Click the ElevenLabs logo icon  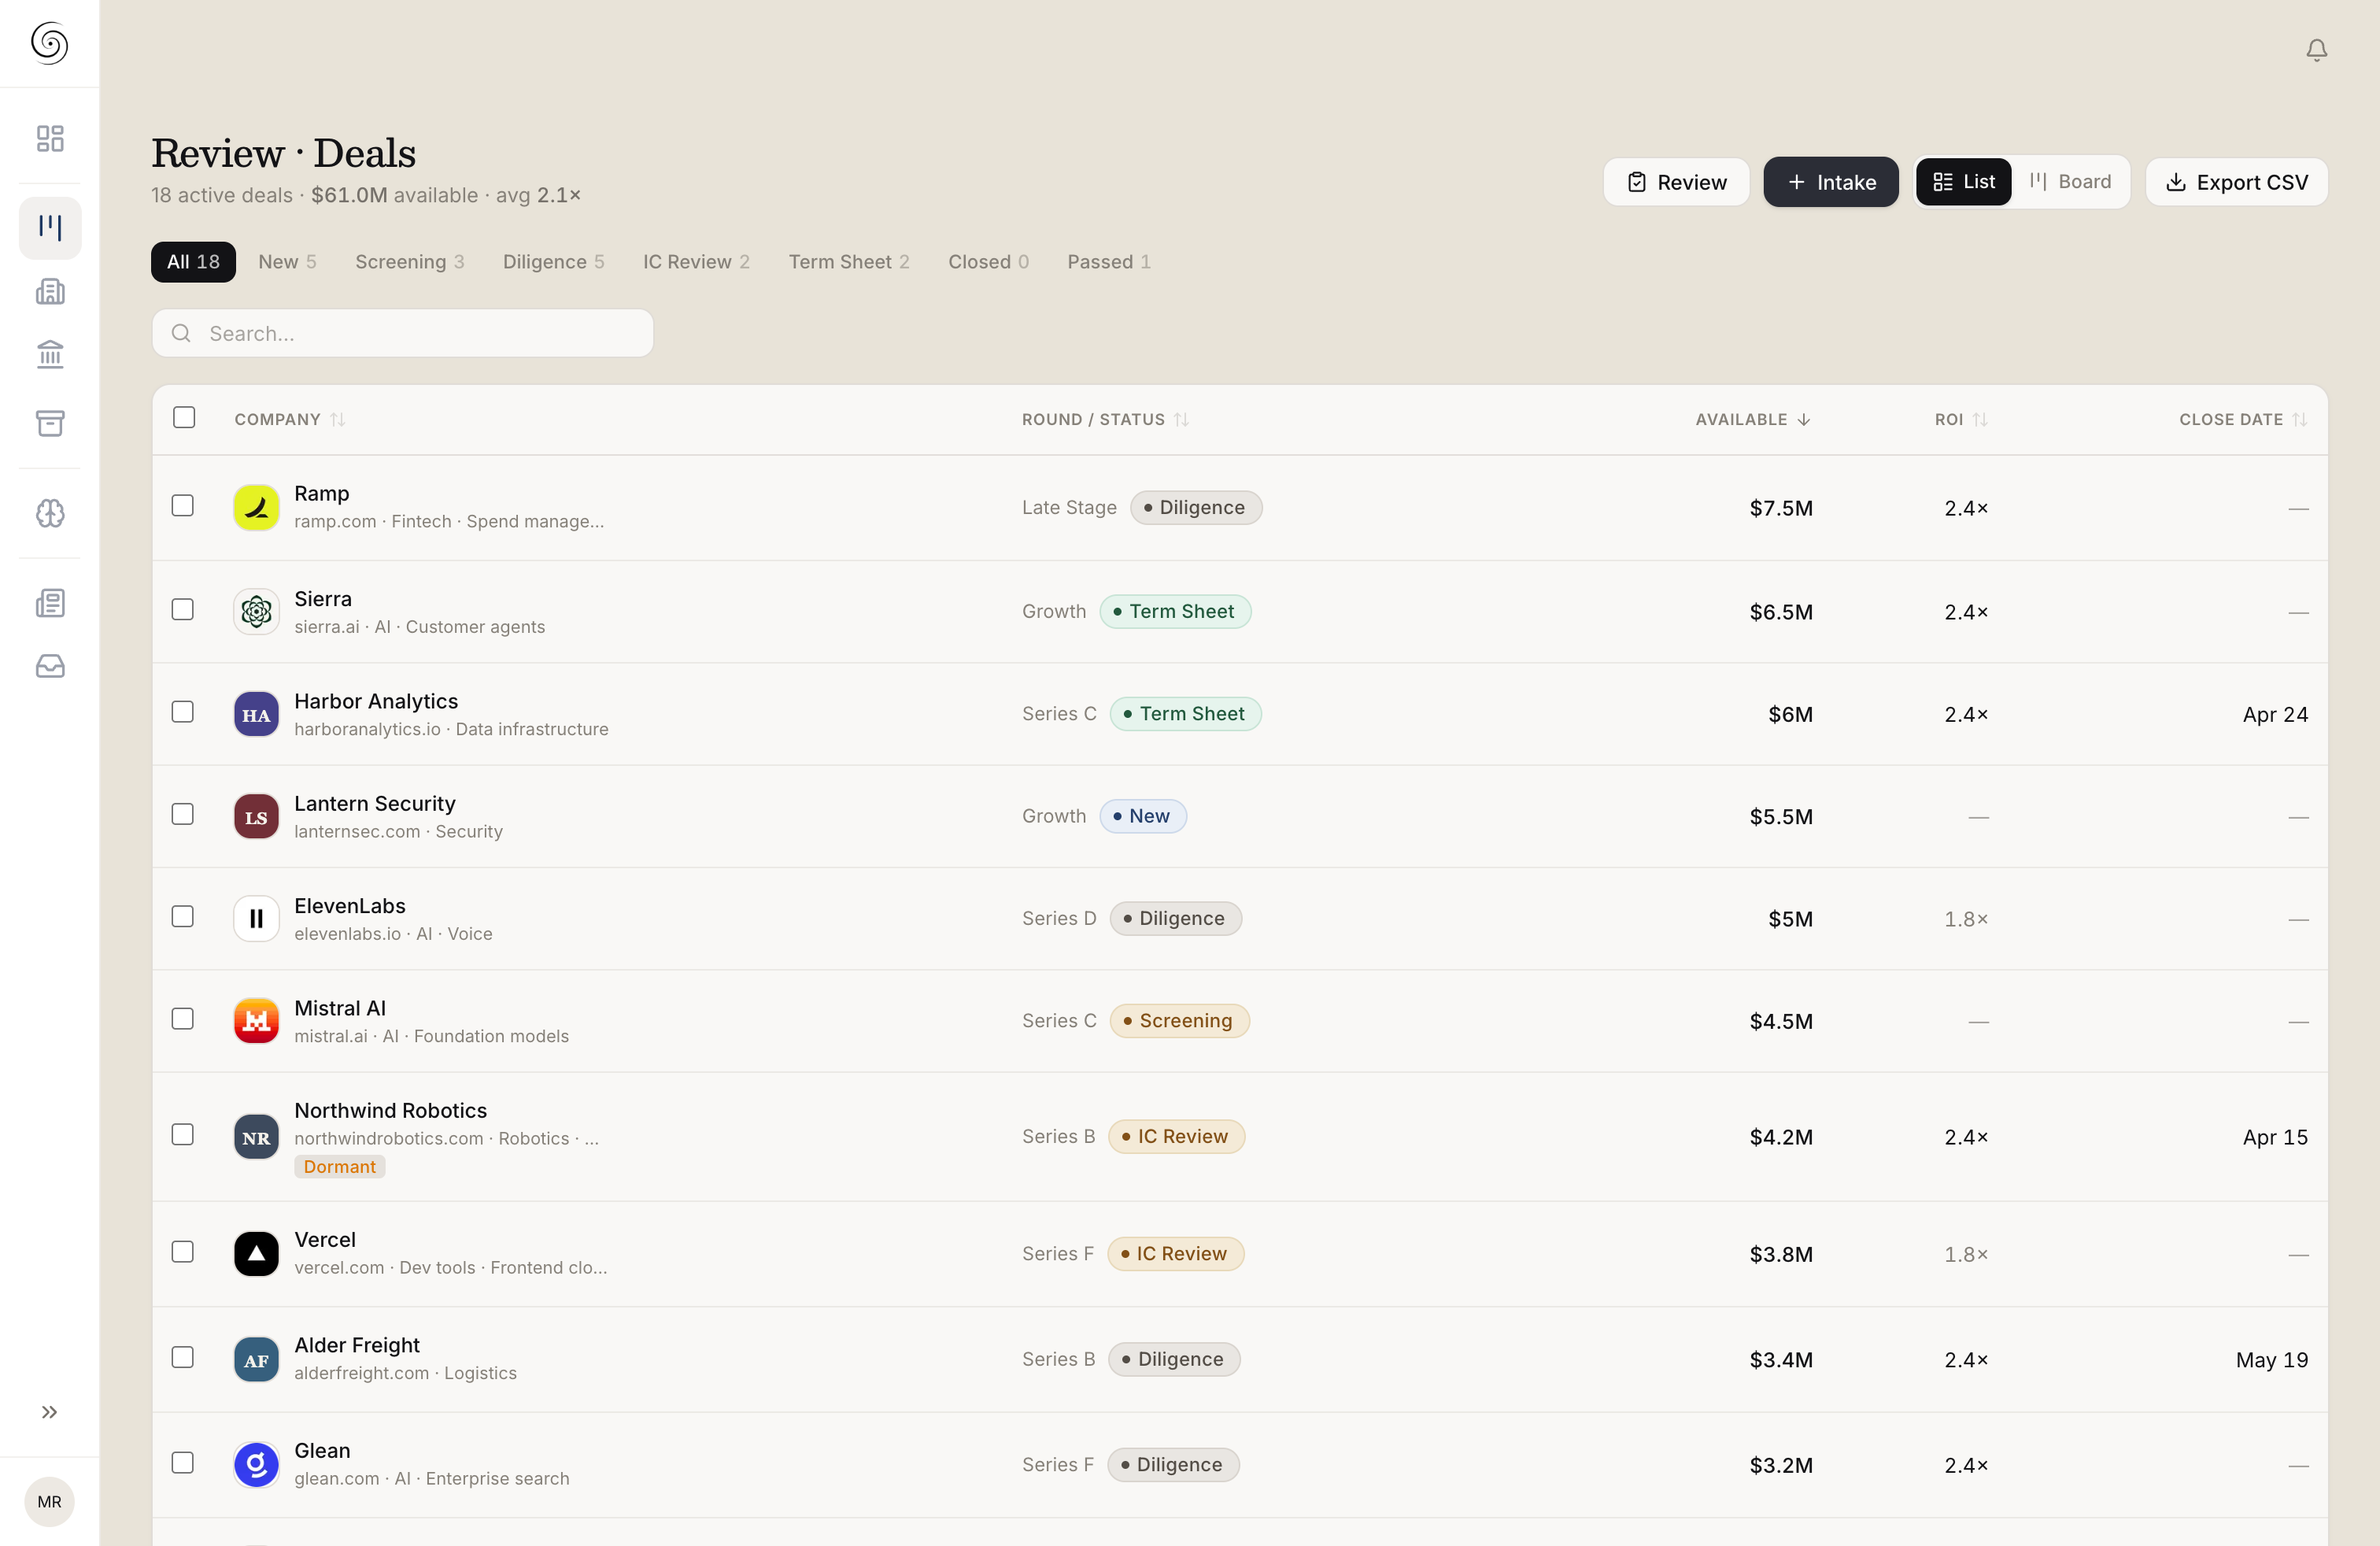(256, 918)
